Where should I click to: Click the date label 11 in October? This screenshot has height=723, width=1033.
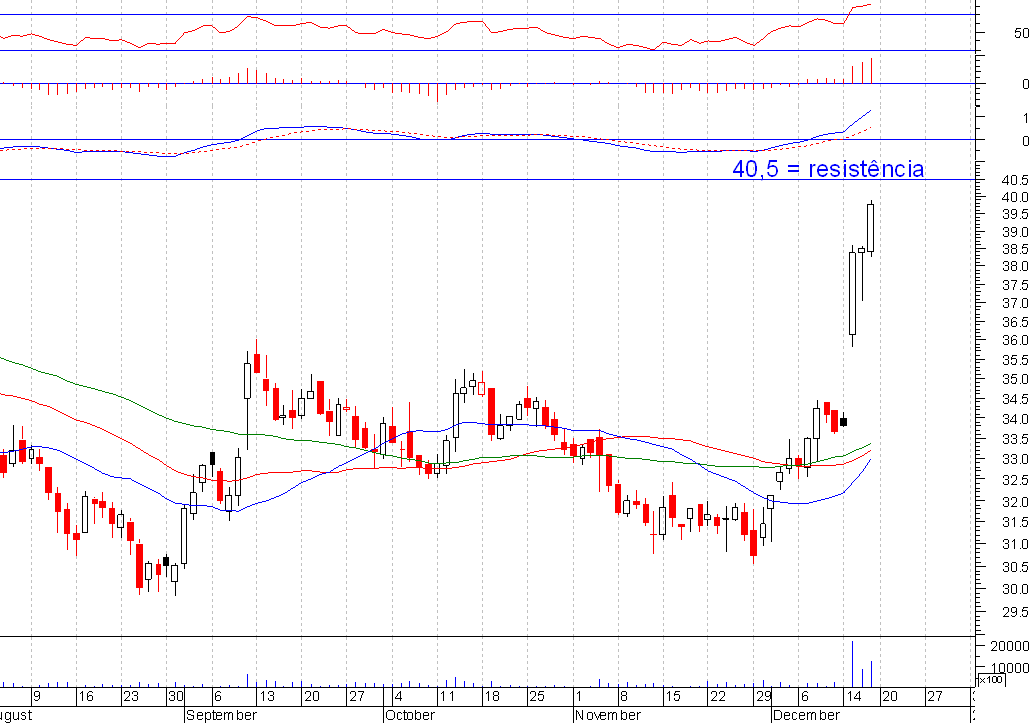coord(447,697)
